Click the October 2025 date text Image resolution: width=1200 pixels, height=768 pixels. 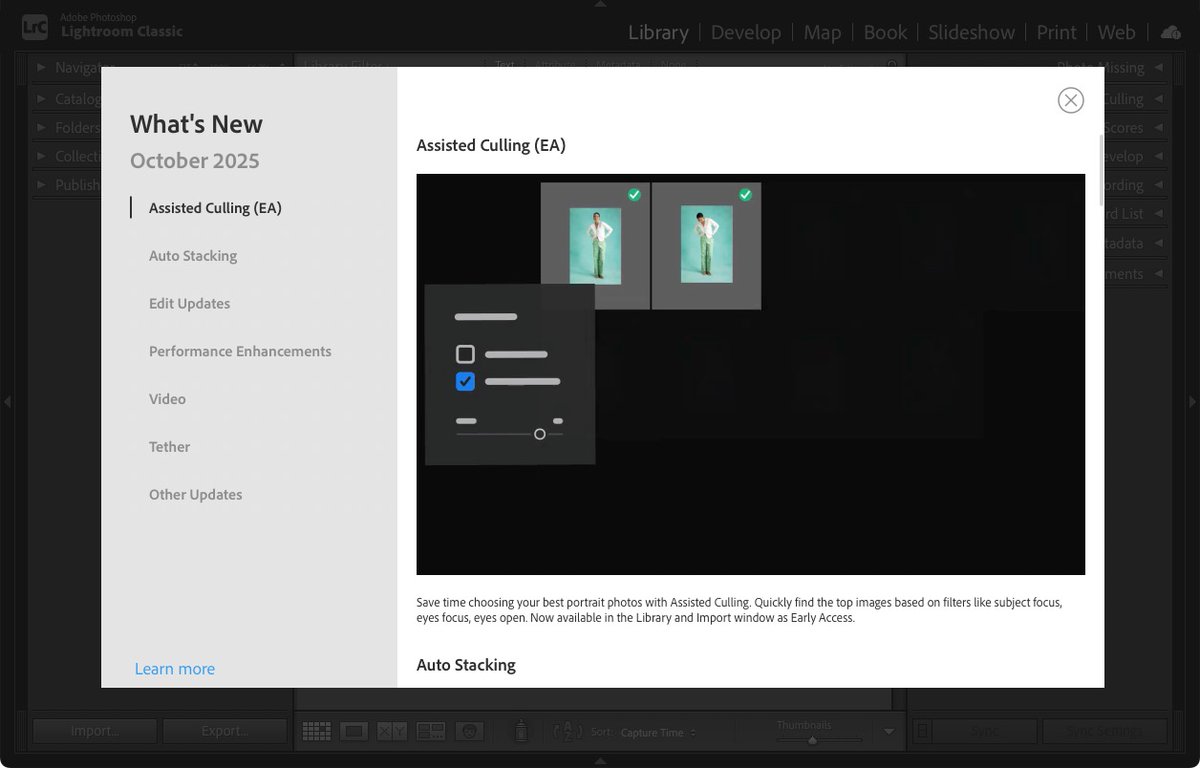pyautogui.click(x=195, y=161)
